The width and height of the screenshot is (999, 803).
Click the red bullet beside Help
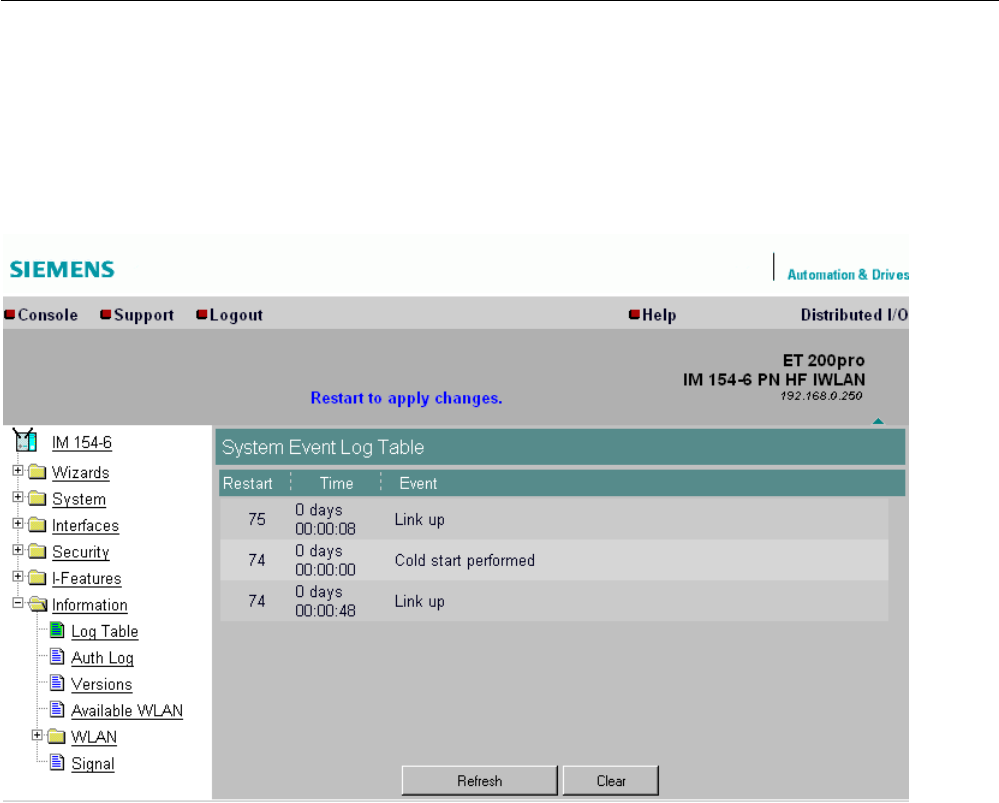[634, 314]
